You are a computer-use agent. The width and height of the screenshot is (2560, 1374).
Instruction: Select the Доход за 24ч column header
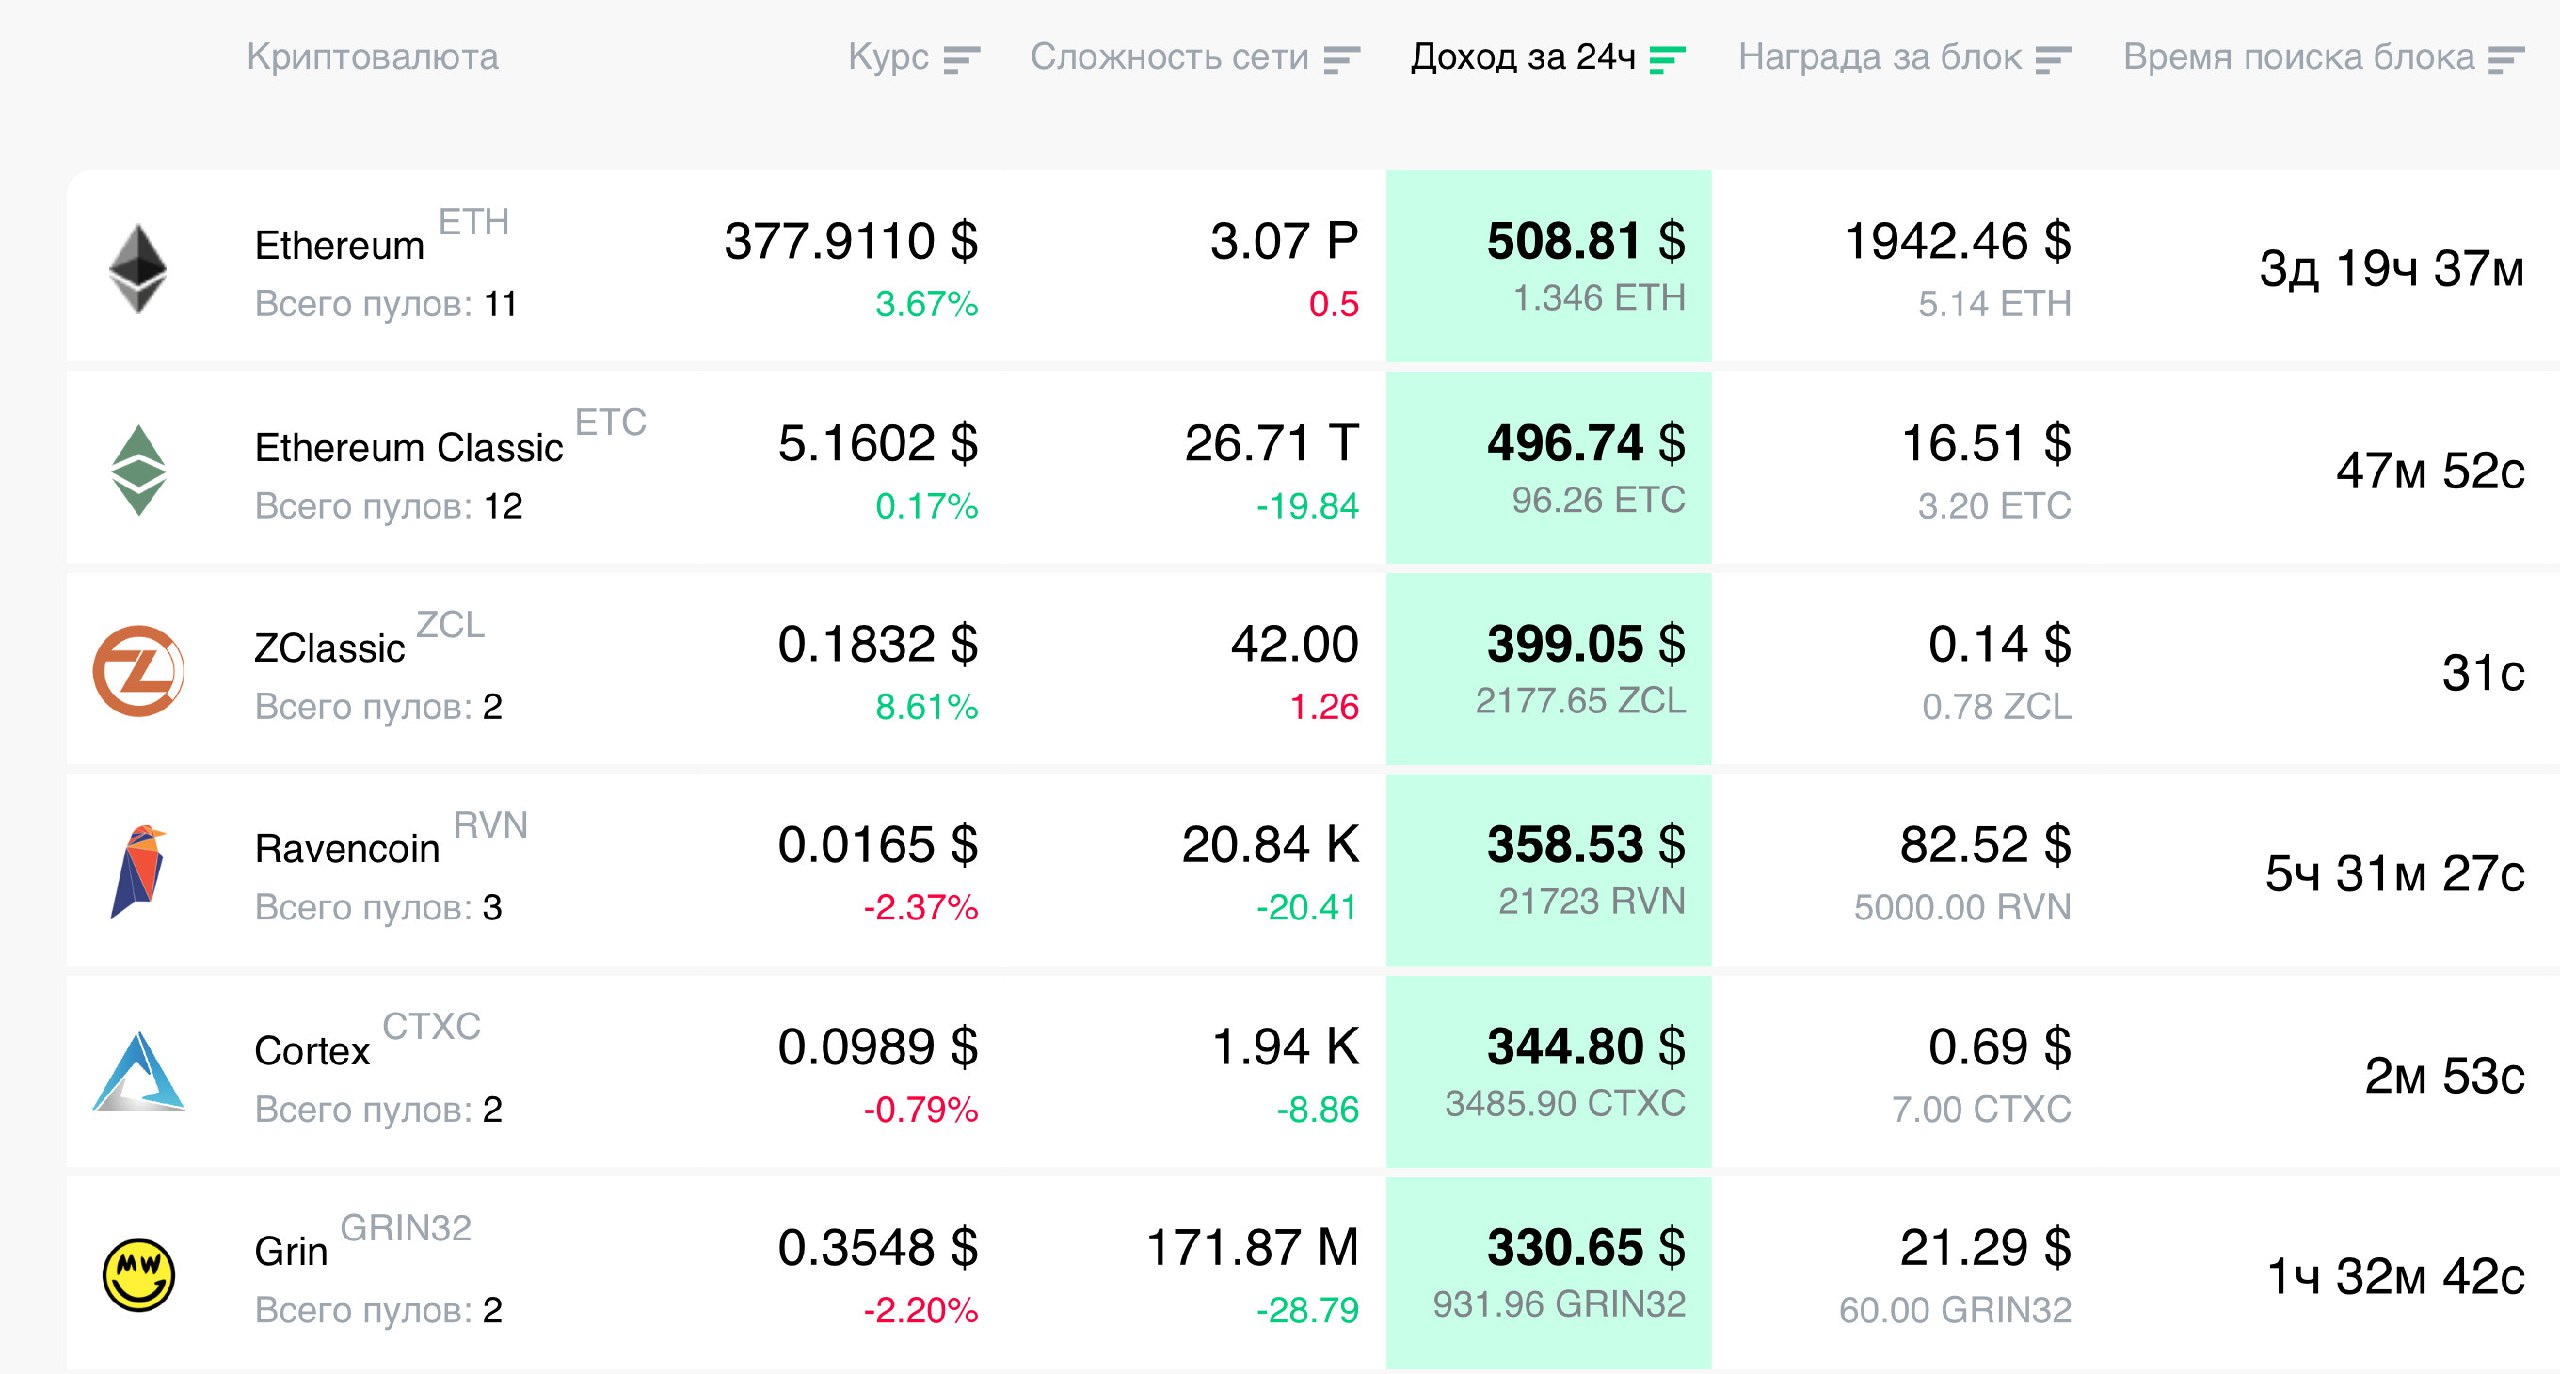pos(1523,57)
